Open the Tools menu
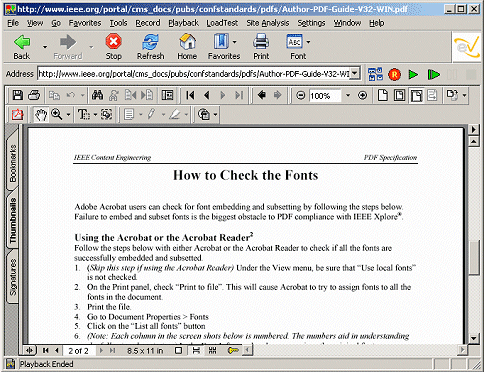484x372 pixels. [118, 23]
